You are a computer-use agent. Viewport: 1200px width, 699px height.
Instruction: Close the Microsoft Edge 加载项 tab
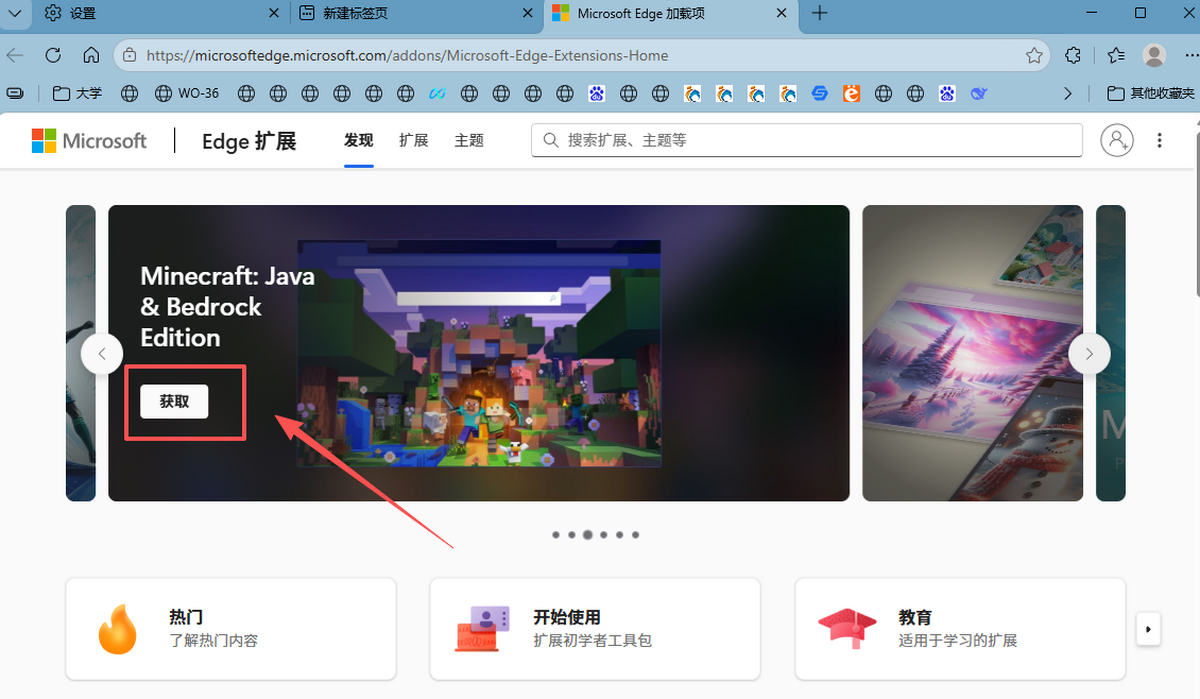pos(783,13)
